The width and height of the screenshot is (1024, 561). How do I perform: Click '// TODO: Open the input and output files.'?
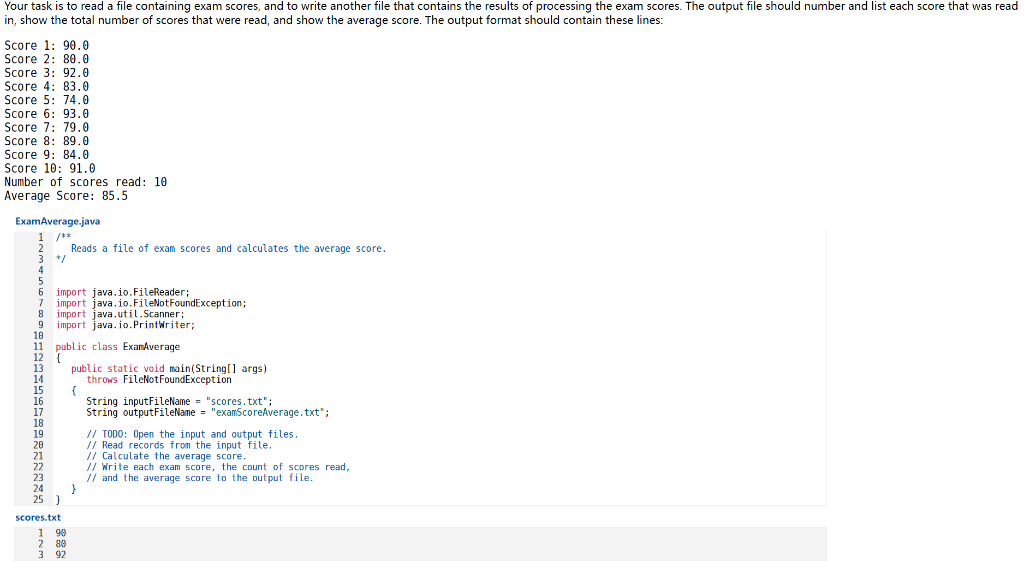point(192,434)
